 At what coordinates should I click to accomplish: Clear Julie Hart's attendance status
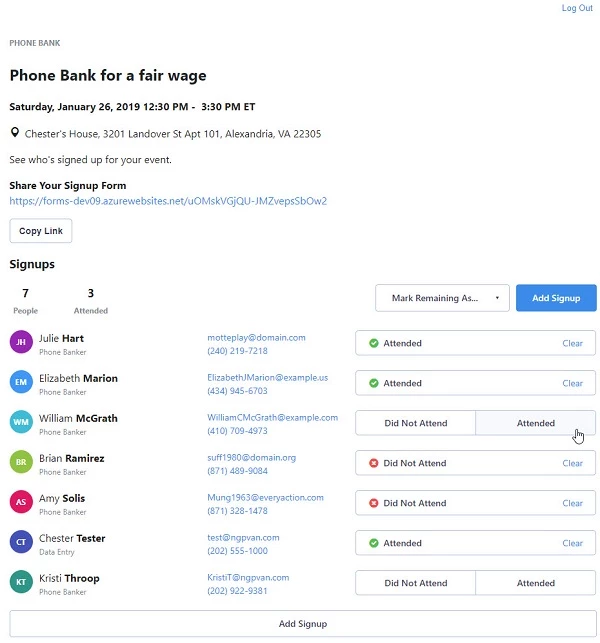click(x=572, y=343)
